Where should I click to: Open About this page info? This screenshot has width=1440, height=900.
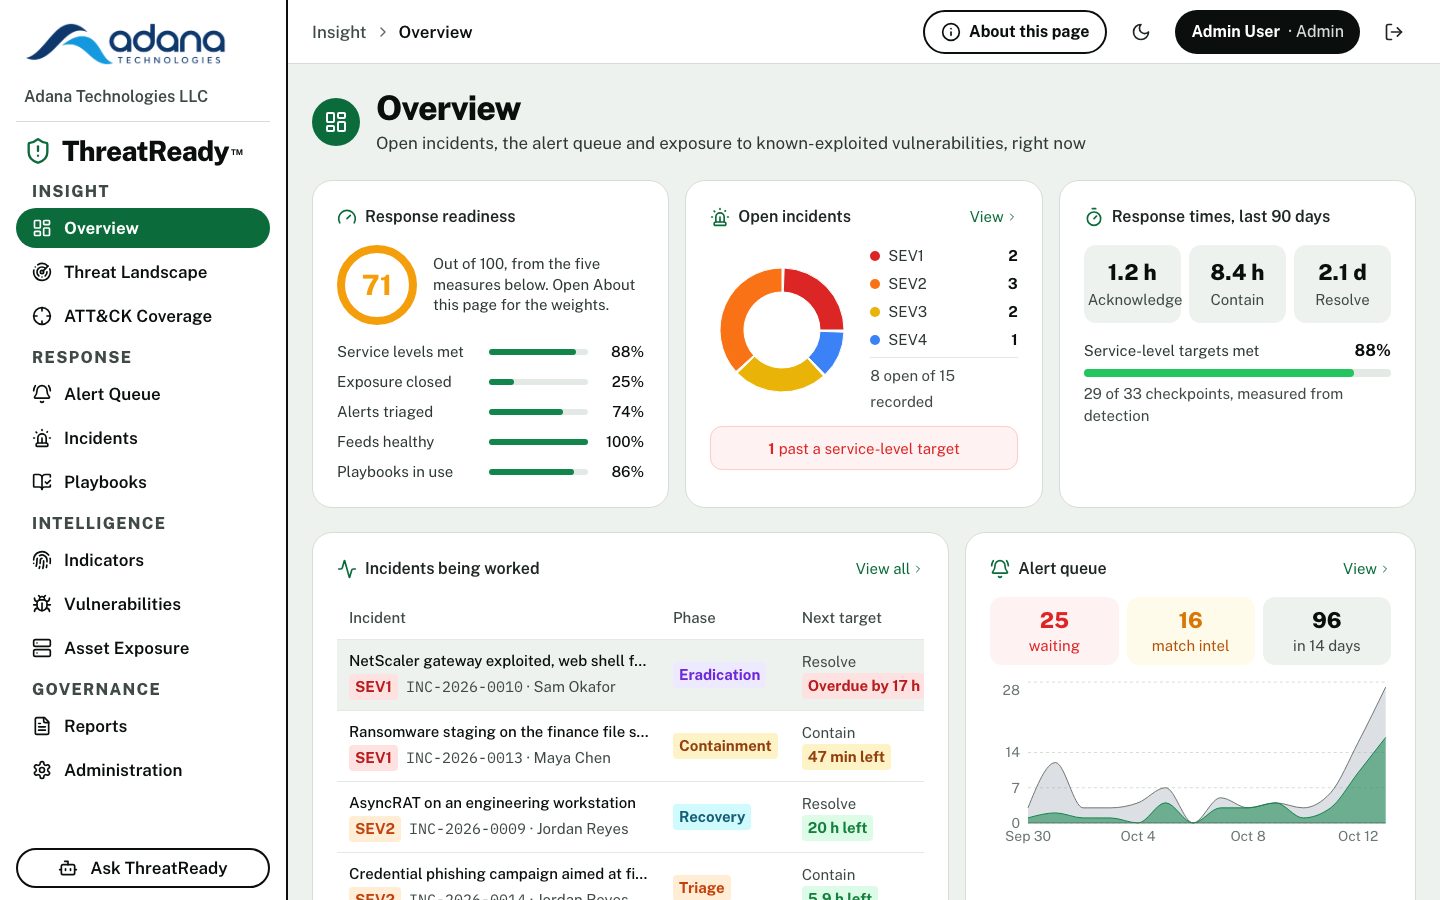pos(1015,32)
